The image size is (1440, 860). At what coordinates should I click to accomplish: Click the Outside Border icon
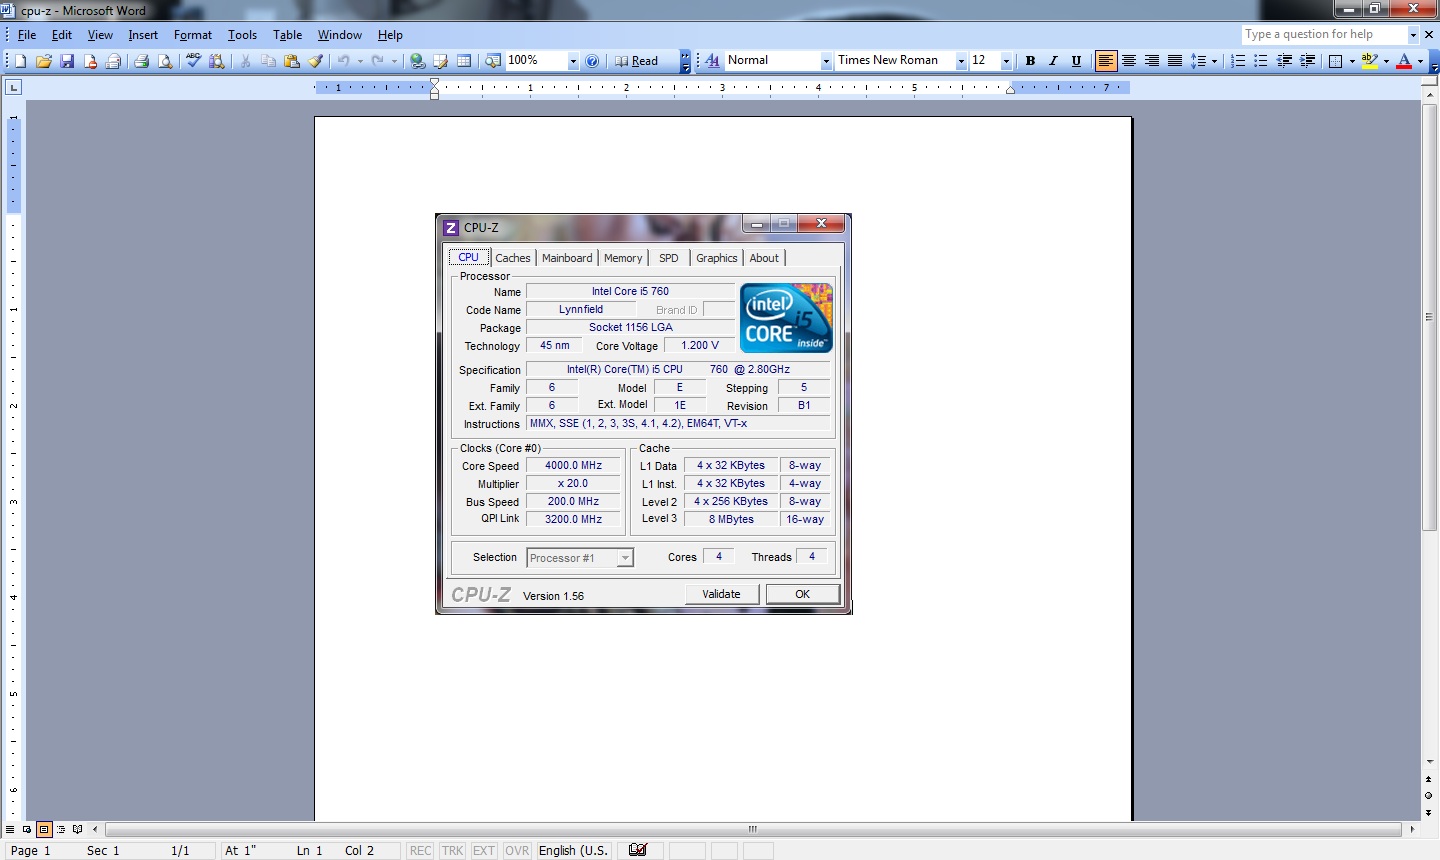(x=1336, y=61)
